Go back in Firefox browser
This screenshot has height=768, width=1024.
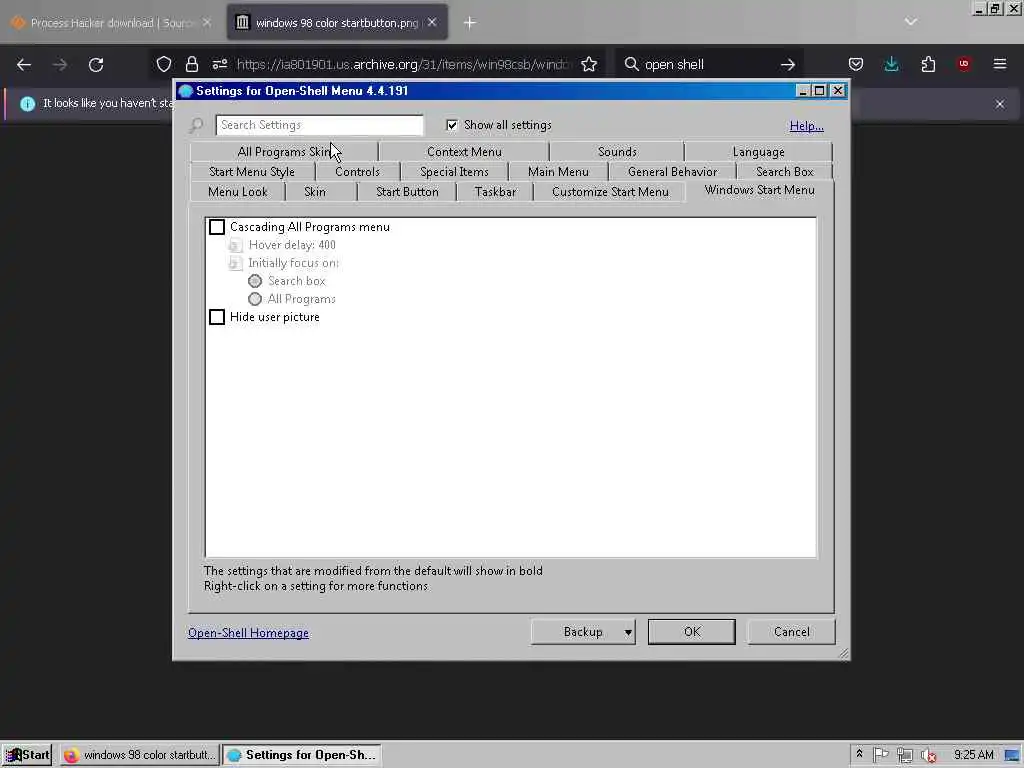(x=24, y=65)
